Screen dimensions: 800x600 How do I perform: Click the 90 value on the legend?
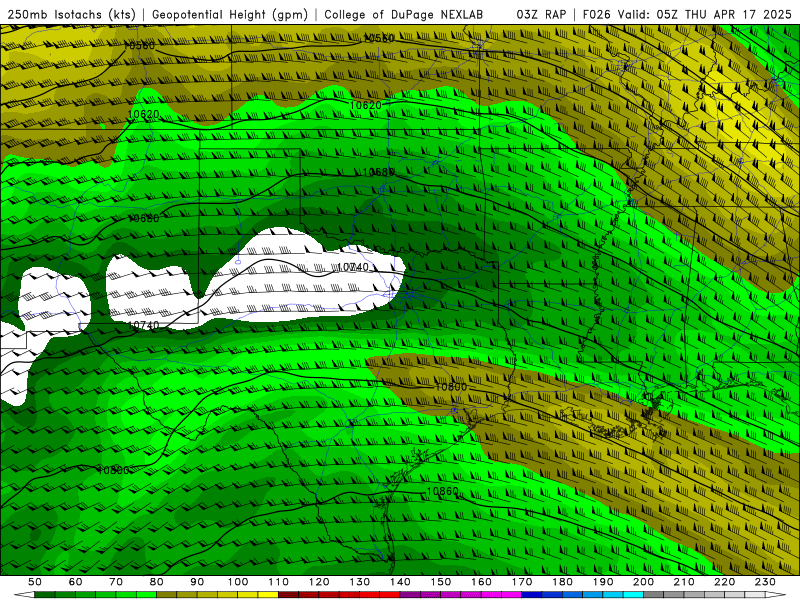coord(197,582)
